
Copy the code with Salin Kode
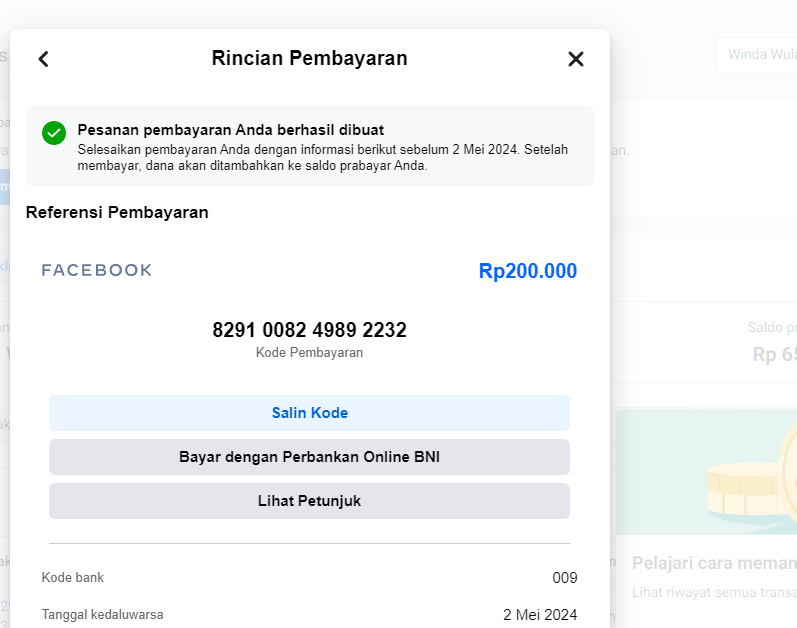309,413
